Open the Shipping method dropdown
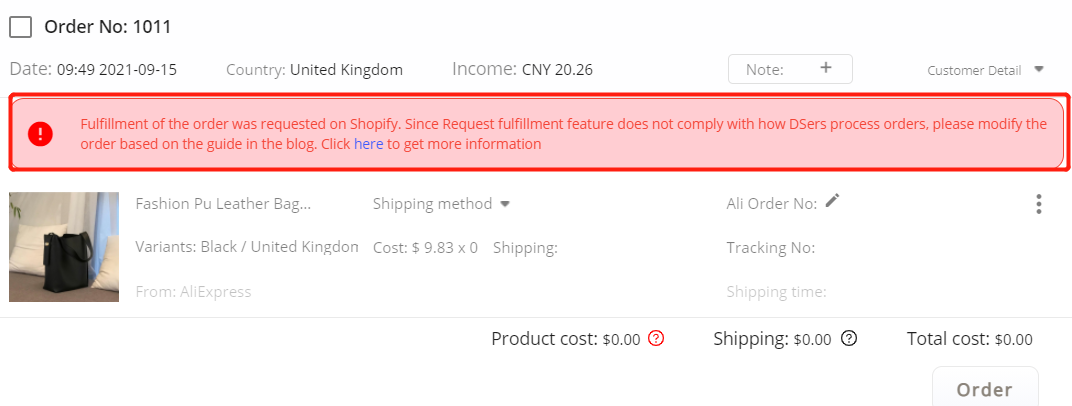Image resolution: width=1072 pixels, height=406 pixels. pos(442,204)
